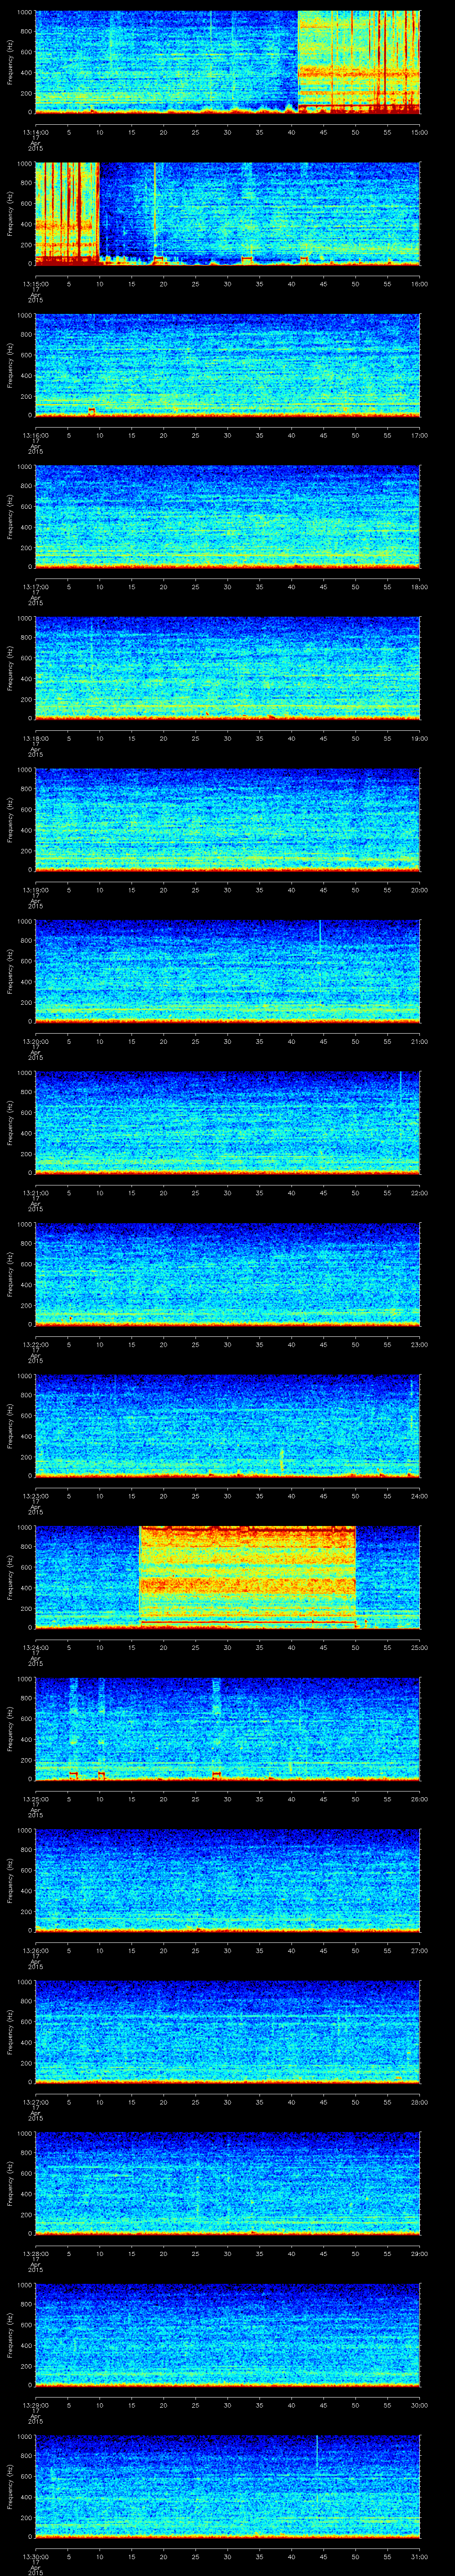
Task: Click the 21:00 end time label
Action: [x=419, y=1041]
